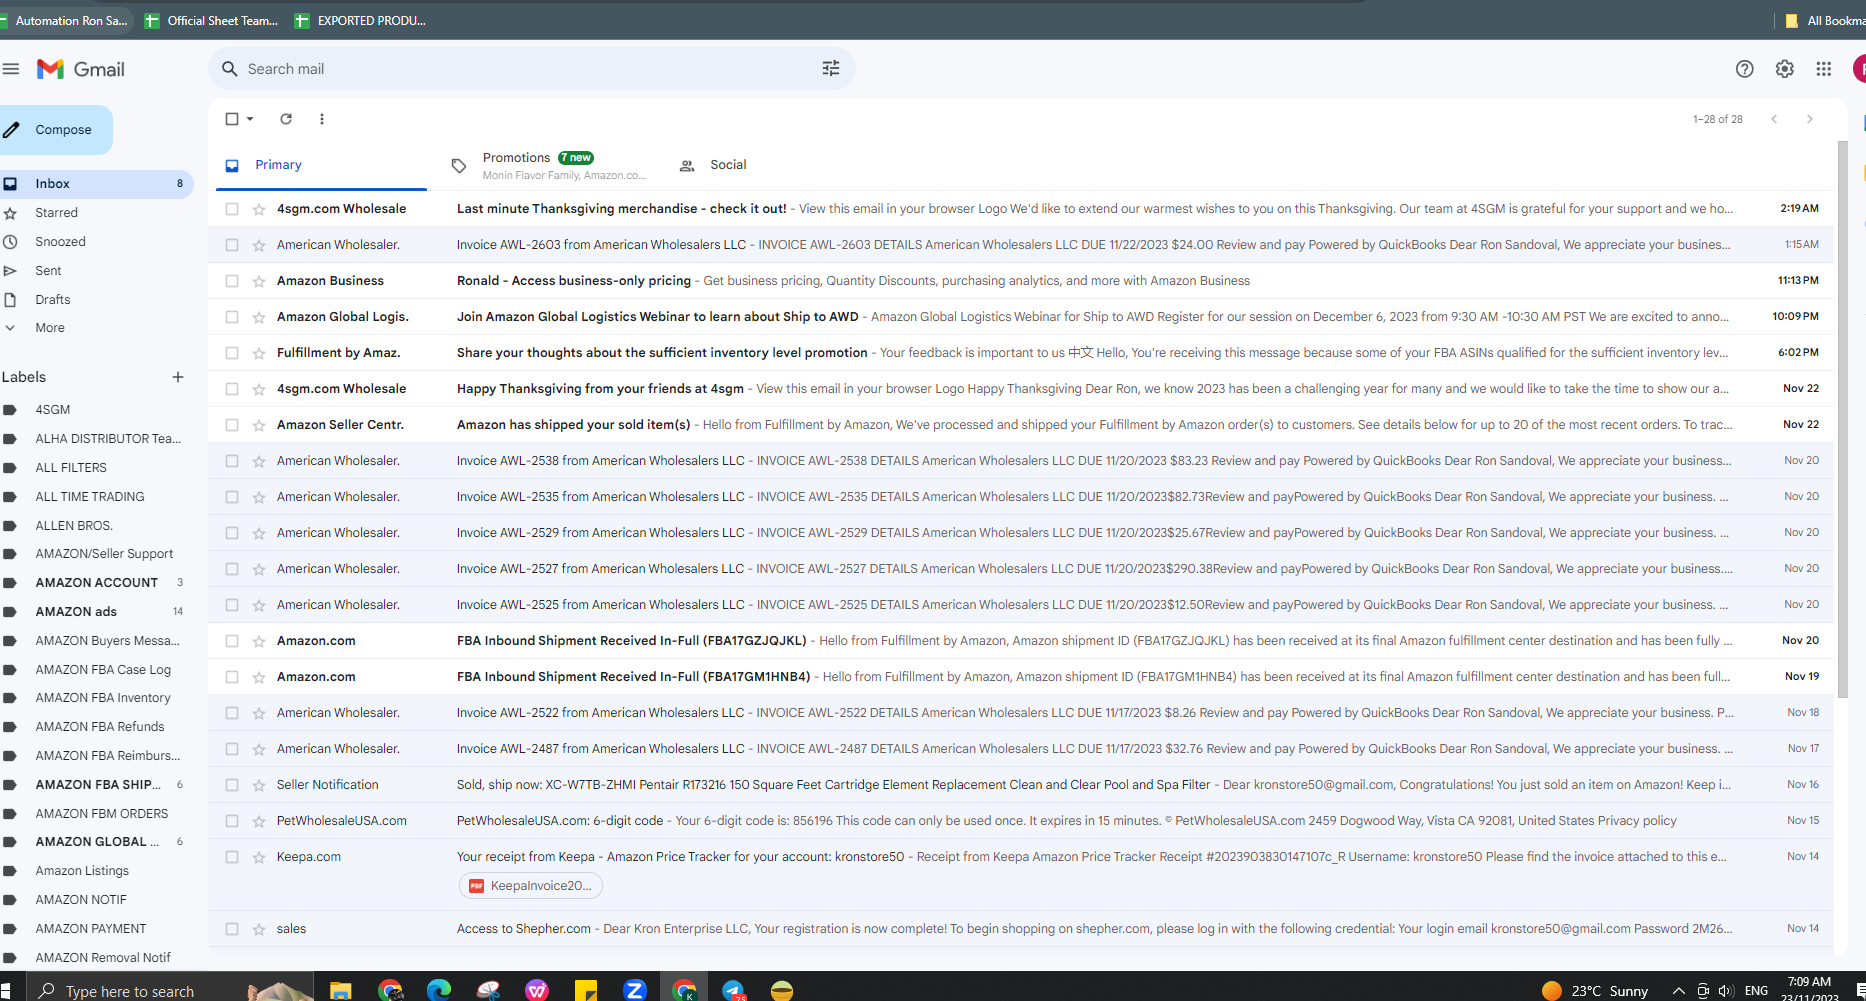
Task: Open the Automation Ron Sa... bookmark
Action: tap(65, 20)
